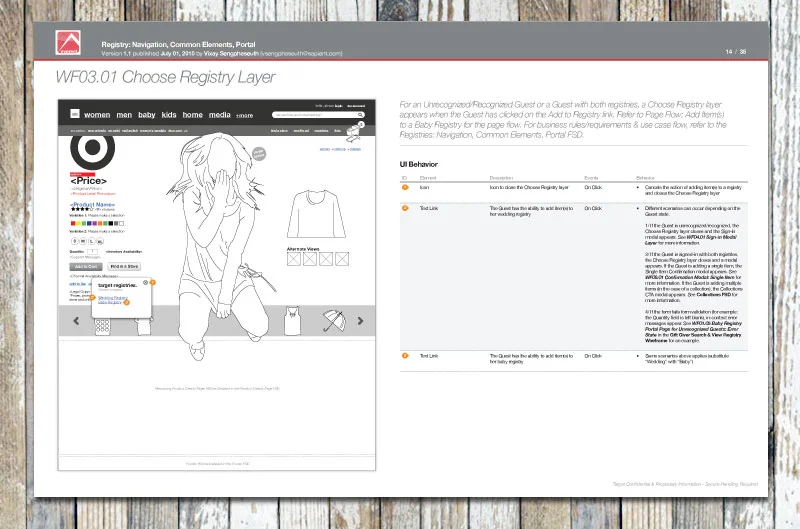This screenshot has width=800, height=529.
Task: Click the first On Click cell in the Events column
Action: coord(593,188)
